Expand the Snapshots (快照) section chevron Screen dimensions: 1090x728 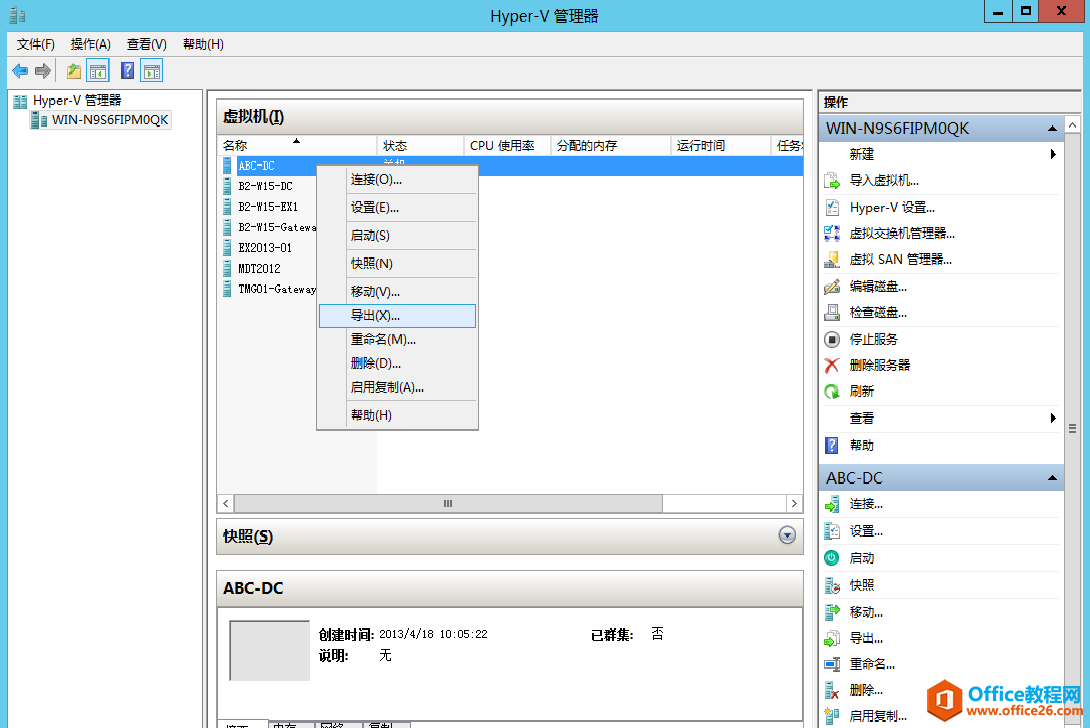pos(787,536)
